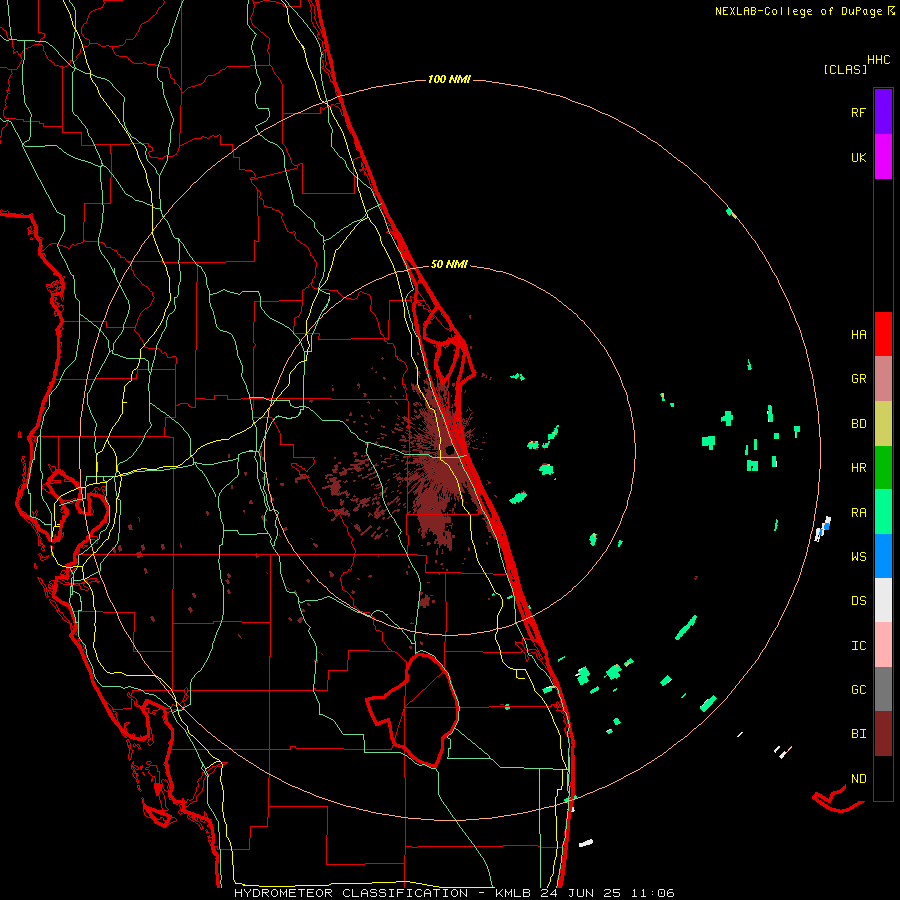The image size is (900, 900).
Task: Click the light pink IC legend swatch
Action: 883,645
